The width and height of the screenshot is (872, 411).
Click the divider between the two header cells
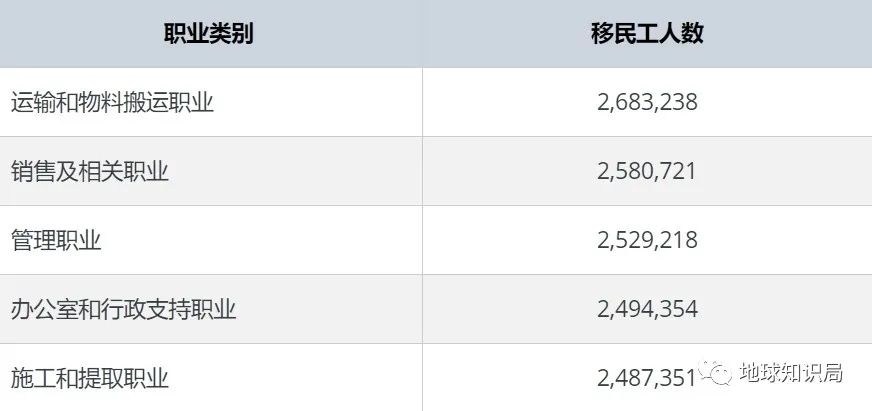point(422,33)
